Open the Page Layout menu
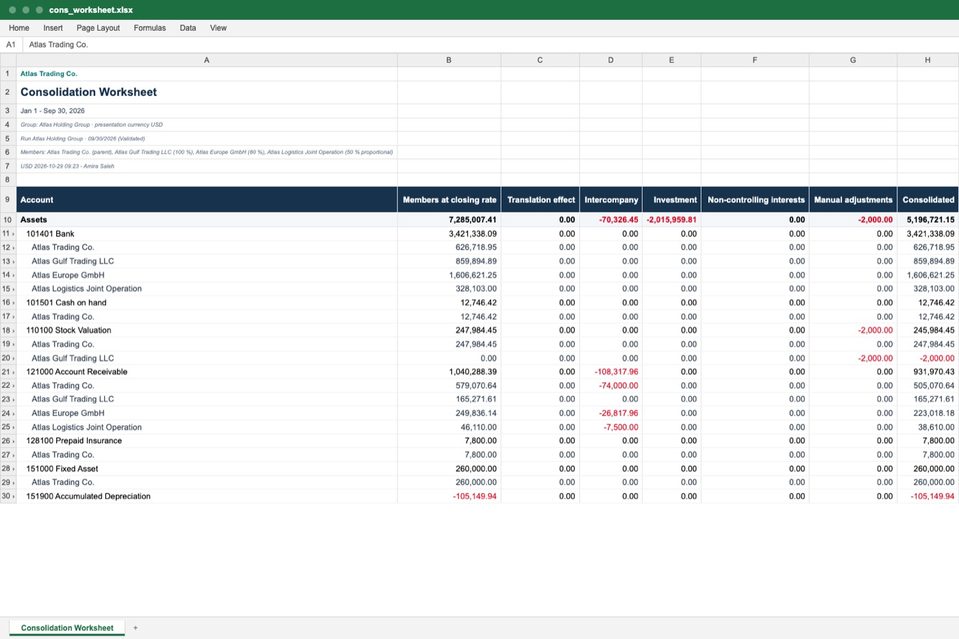The height and width of the screenshot is (639, 959). point(98,28)
